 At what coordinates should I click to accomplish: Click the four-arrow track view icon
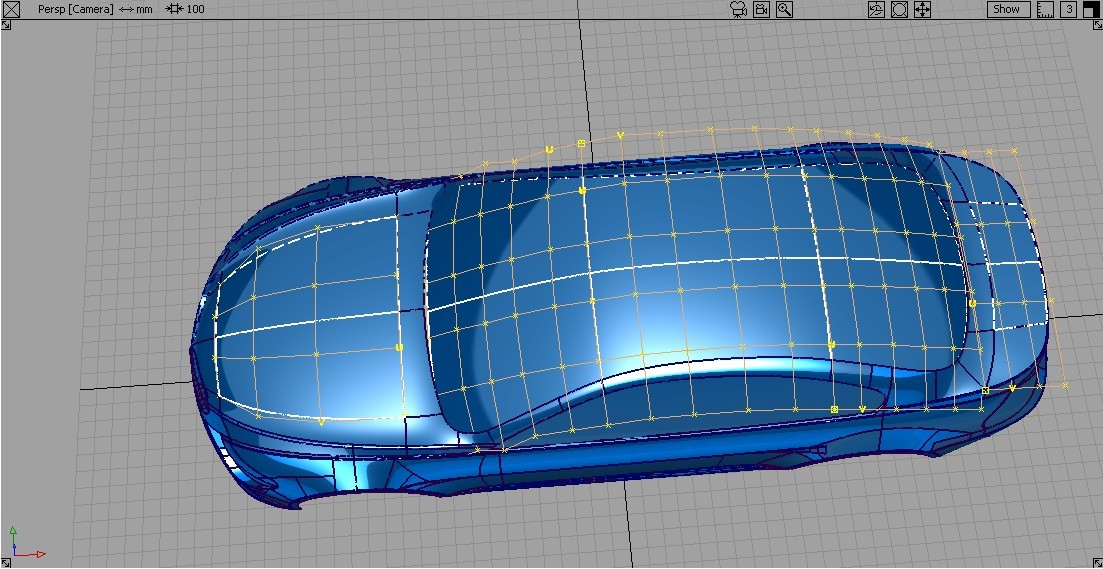click(922, 9)
